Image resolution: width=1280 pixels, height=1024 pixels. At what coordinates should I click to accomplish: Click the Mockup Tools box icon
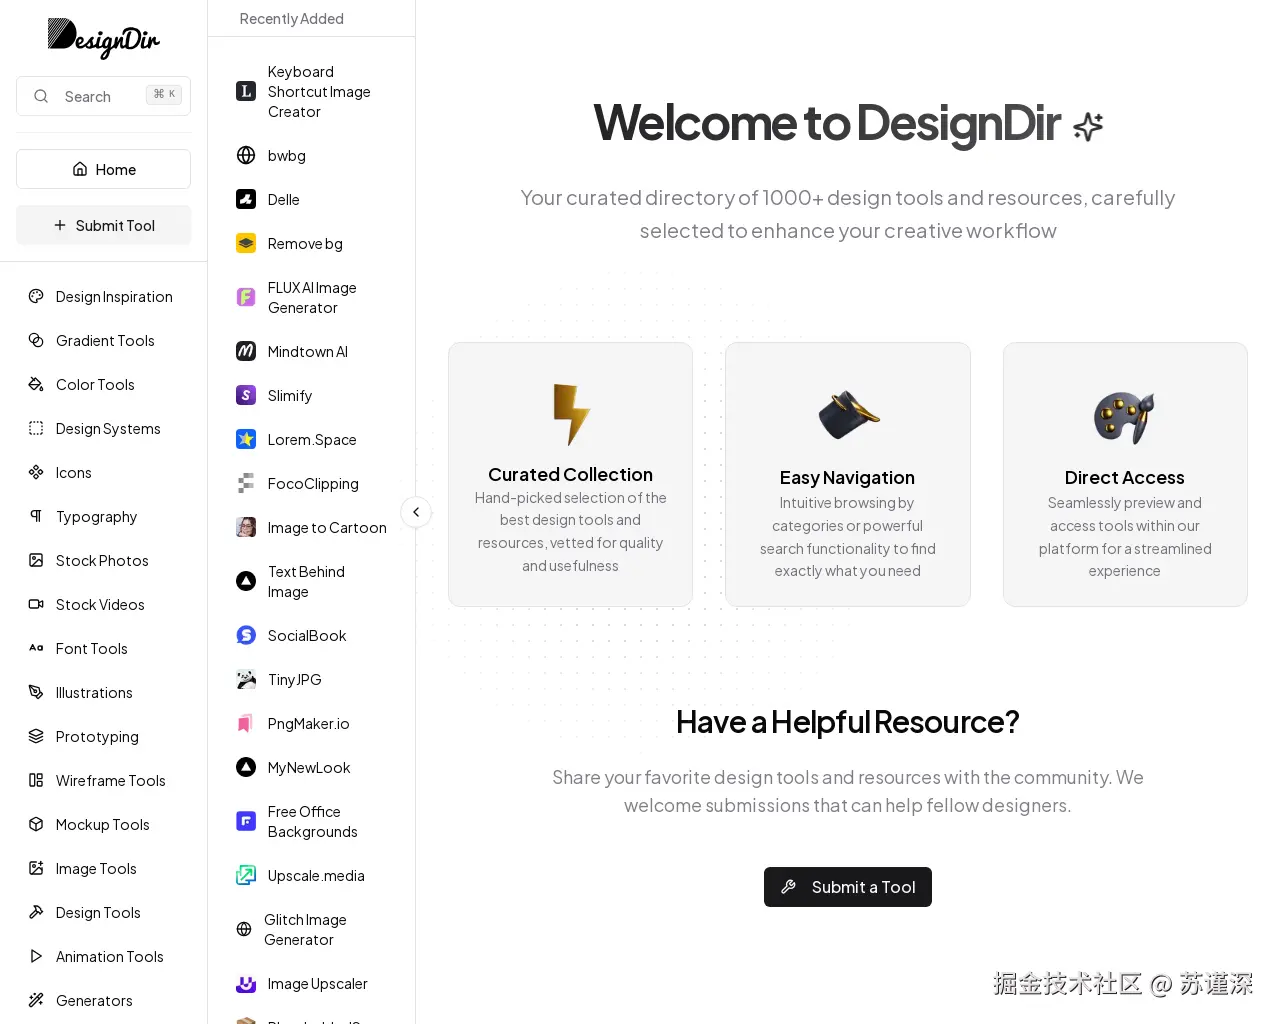tap(36, 824)
